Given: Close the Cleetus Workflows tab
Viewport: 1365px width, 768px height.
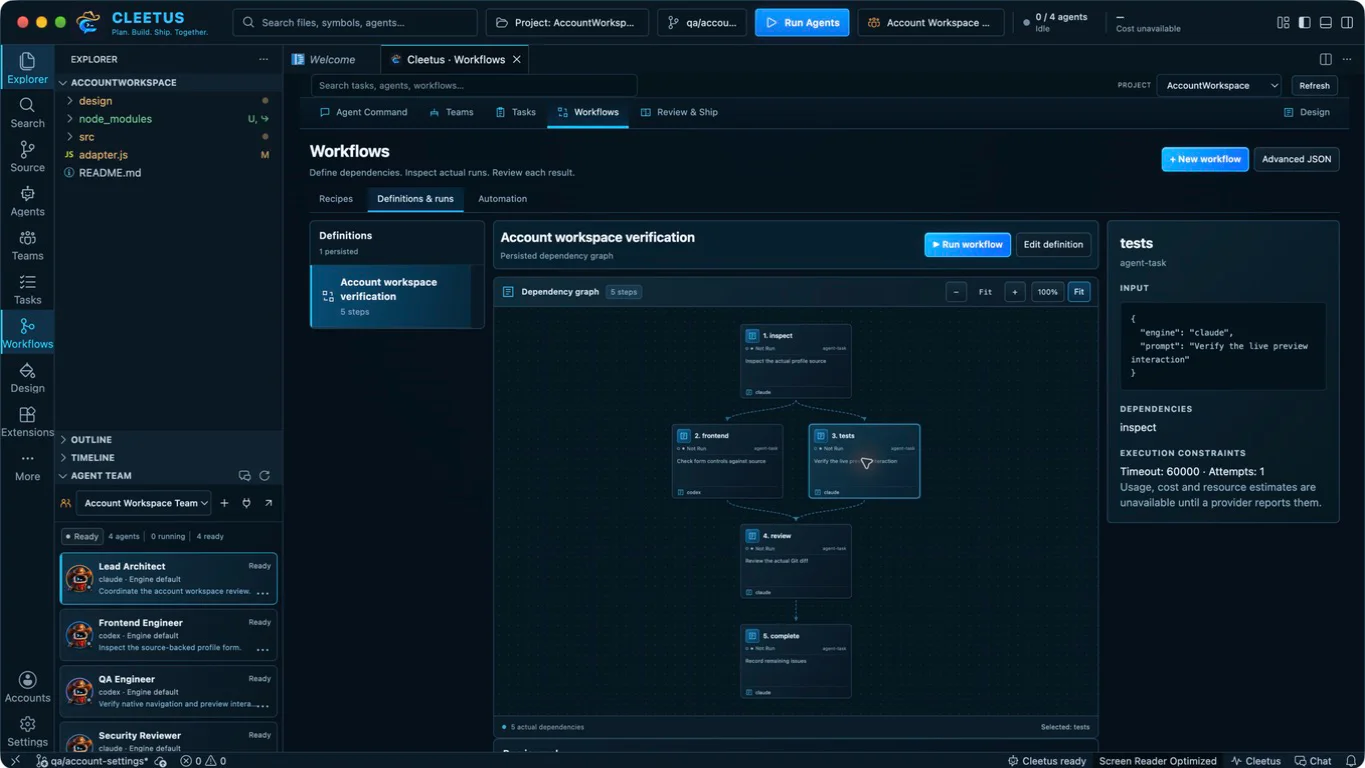Looking at the screenshot, I should [517, 59].
